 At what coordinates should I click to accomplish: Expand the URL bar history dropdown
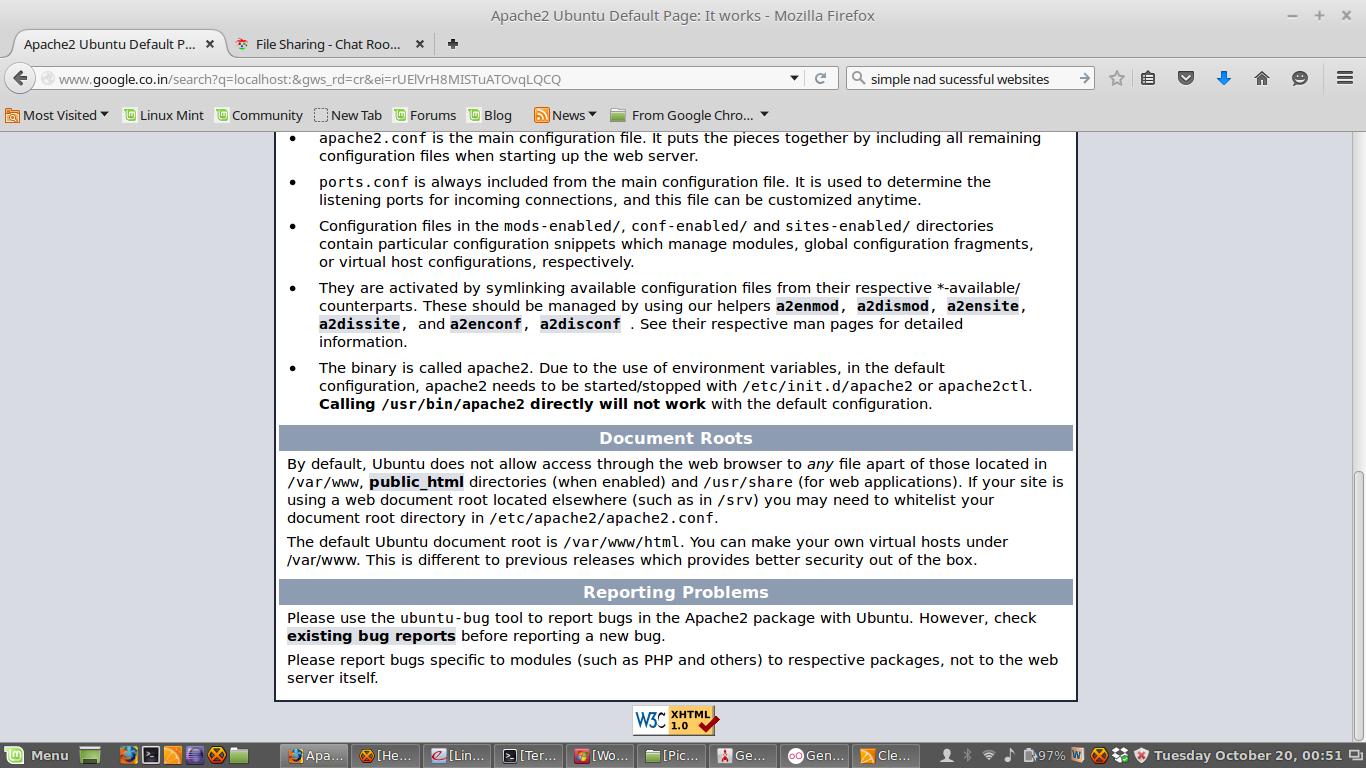[x=794, y=78]
